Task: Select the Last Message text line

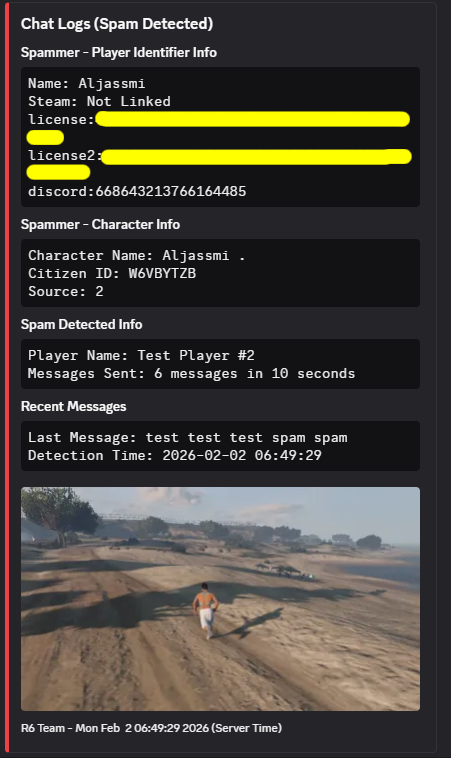Action: pos(188,437)
